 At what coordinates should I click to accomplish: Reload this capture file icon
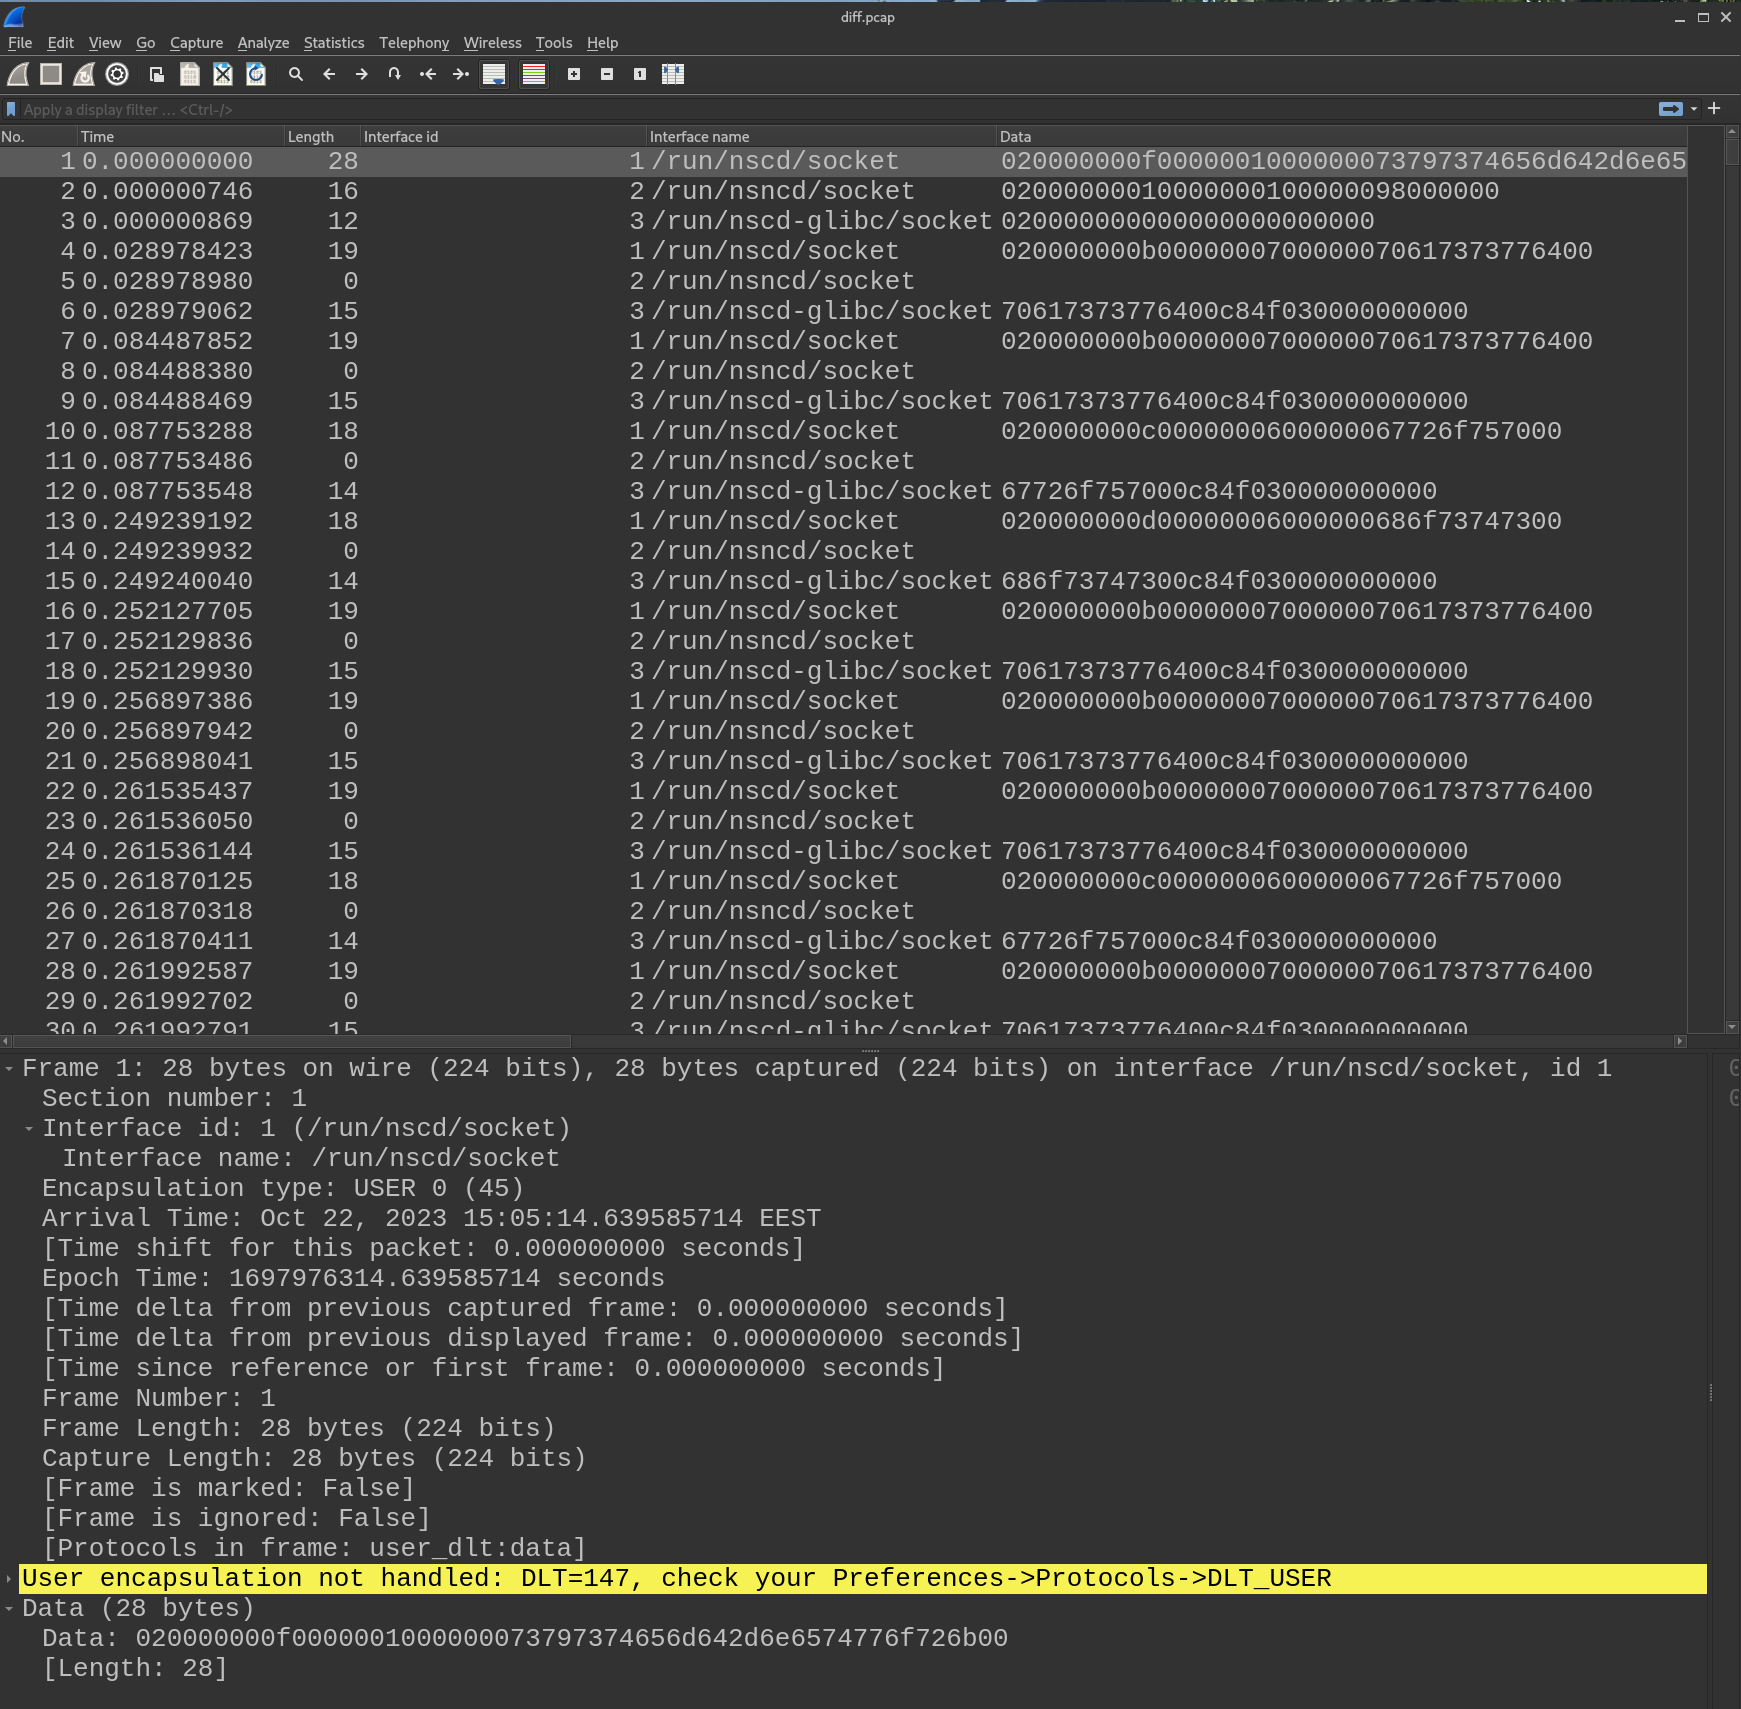[256, 74]
